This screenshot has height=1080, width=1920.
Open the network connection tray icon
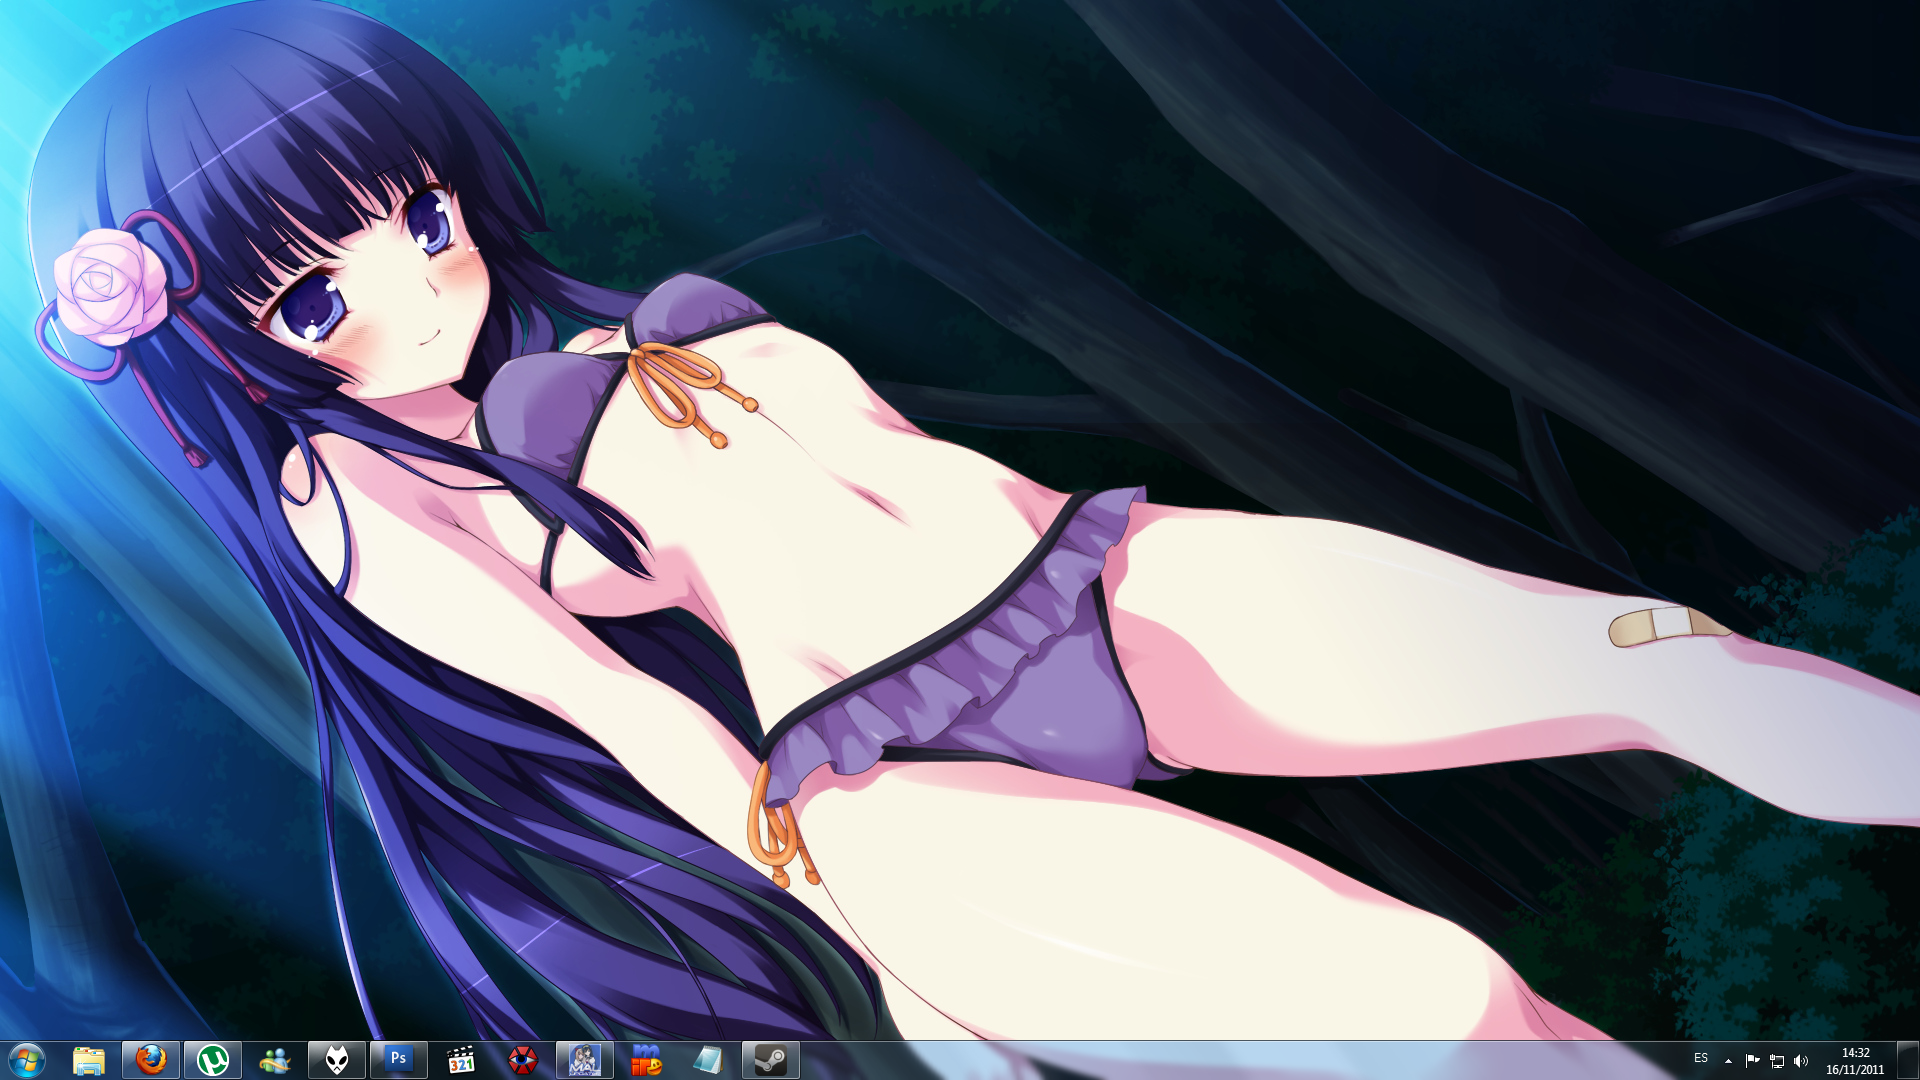pyautogui.click(x=1777, y=1061)
